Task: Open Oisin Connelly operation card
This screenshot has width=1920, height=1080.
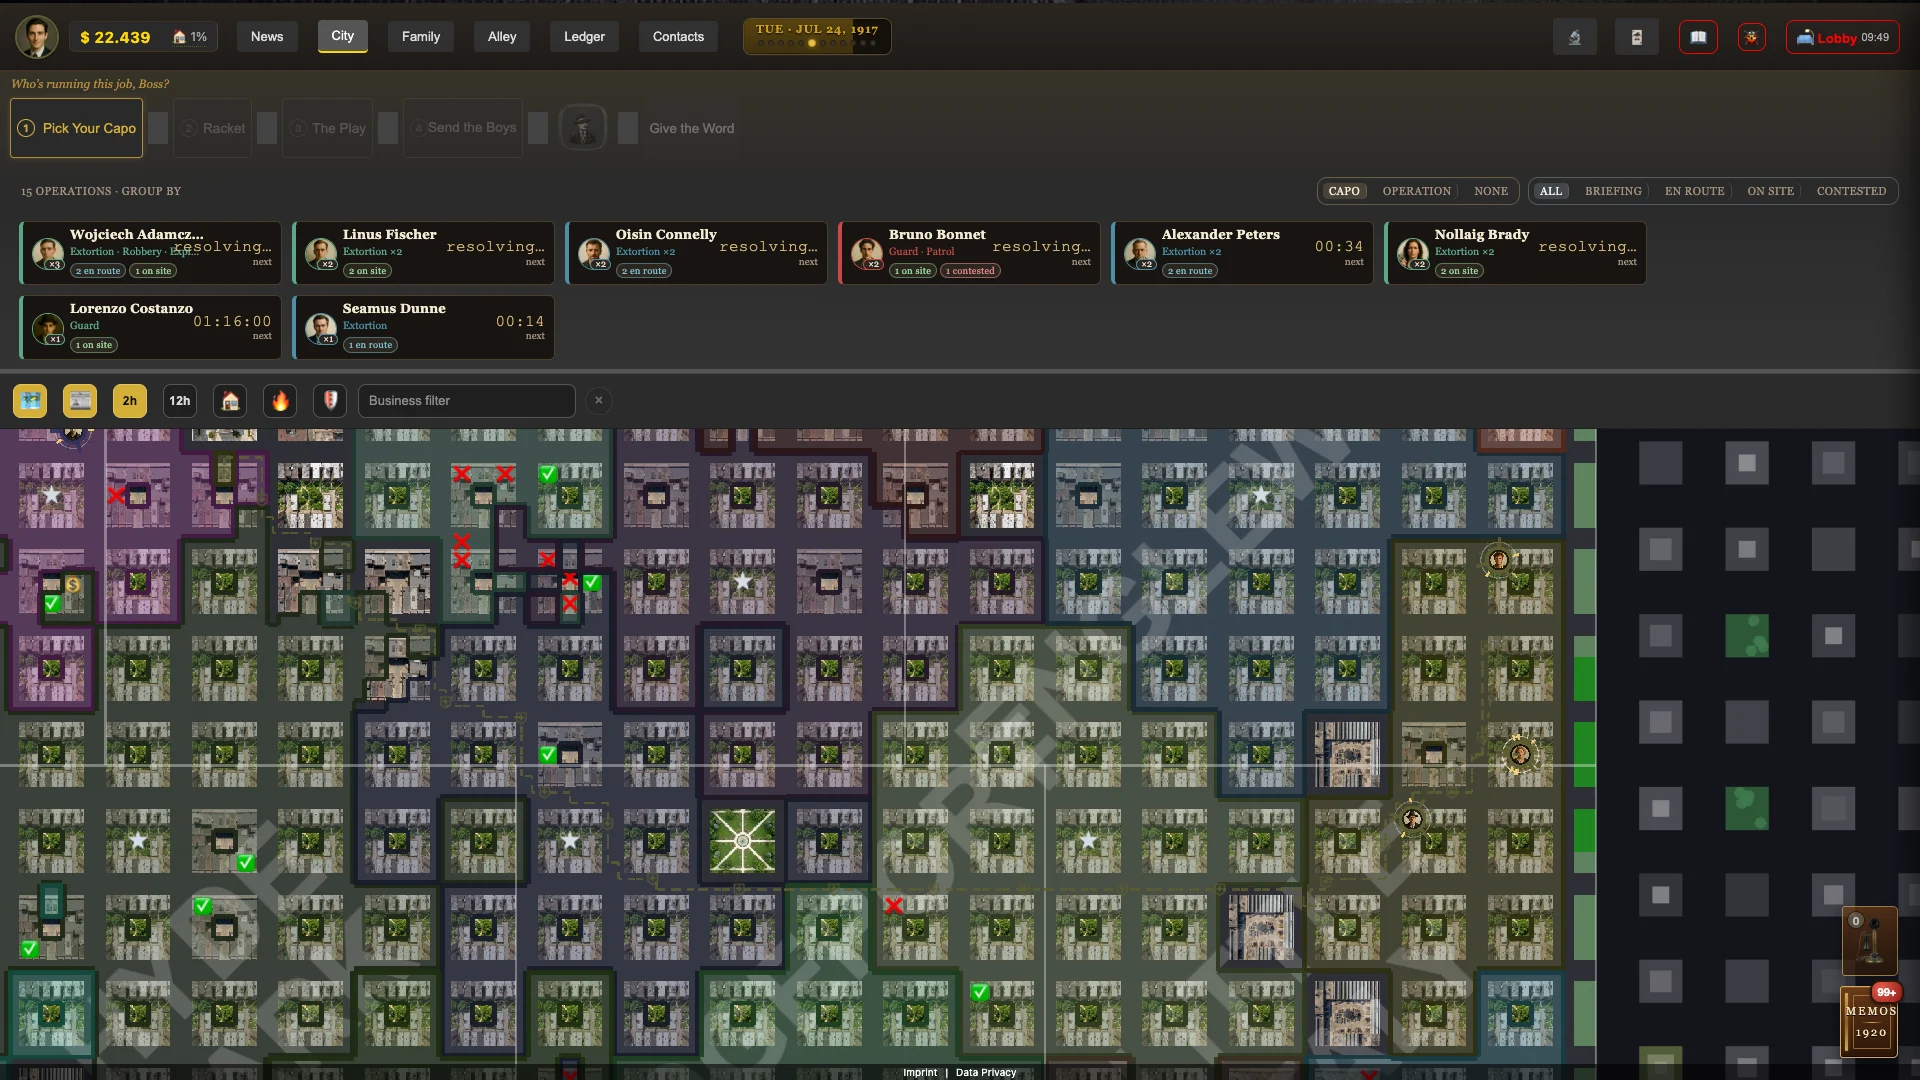Action: [696, 253]
